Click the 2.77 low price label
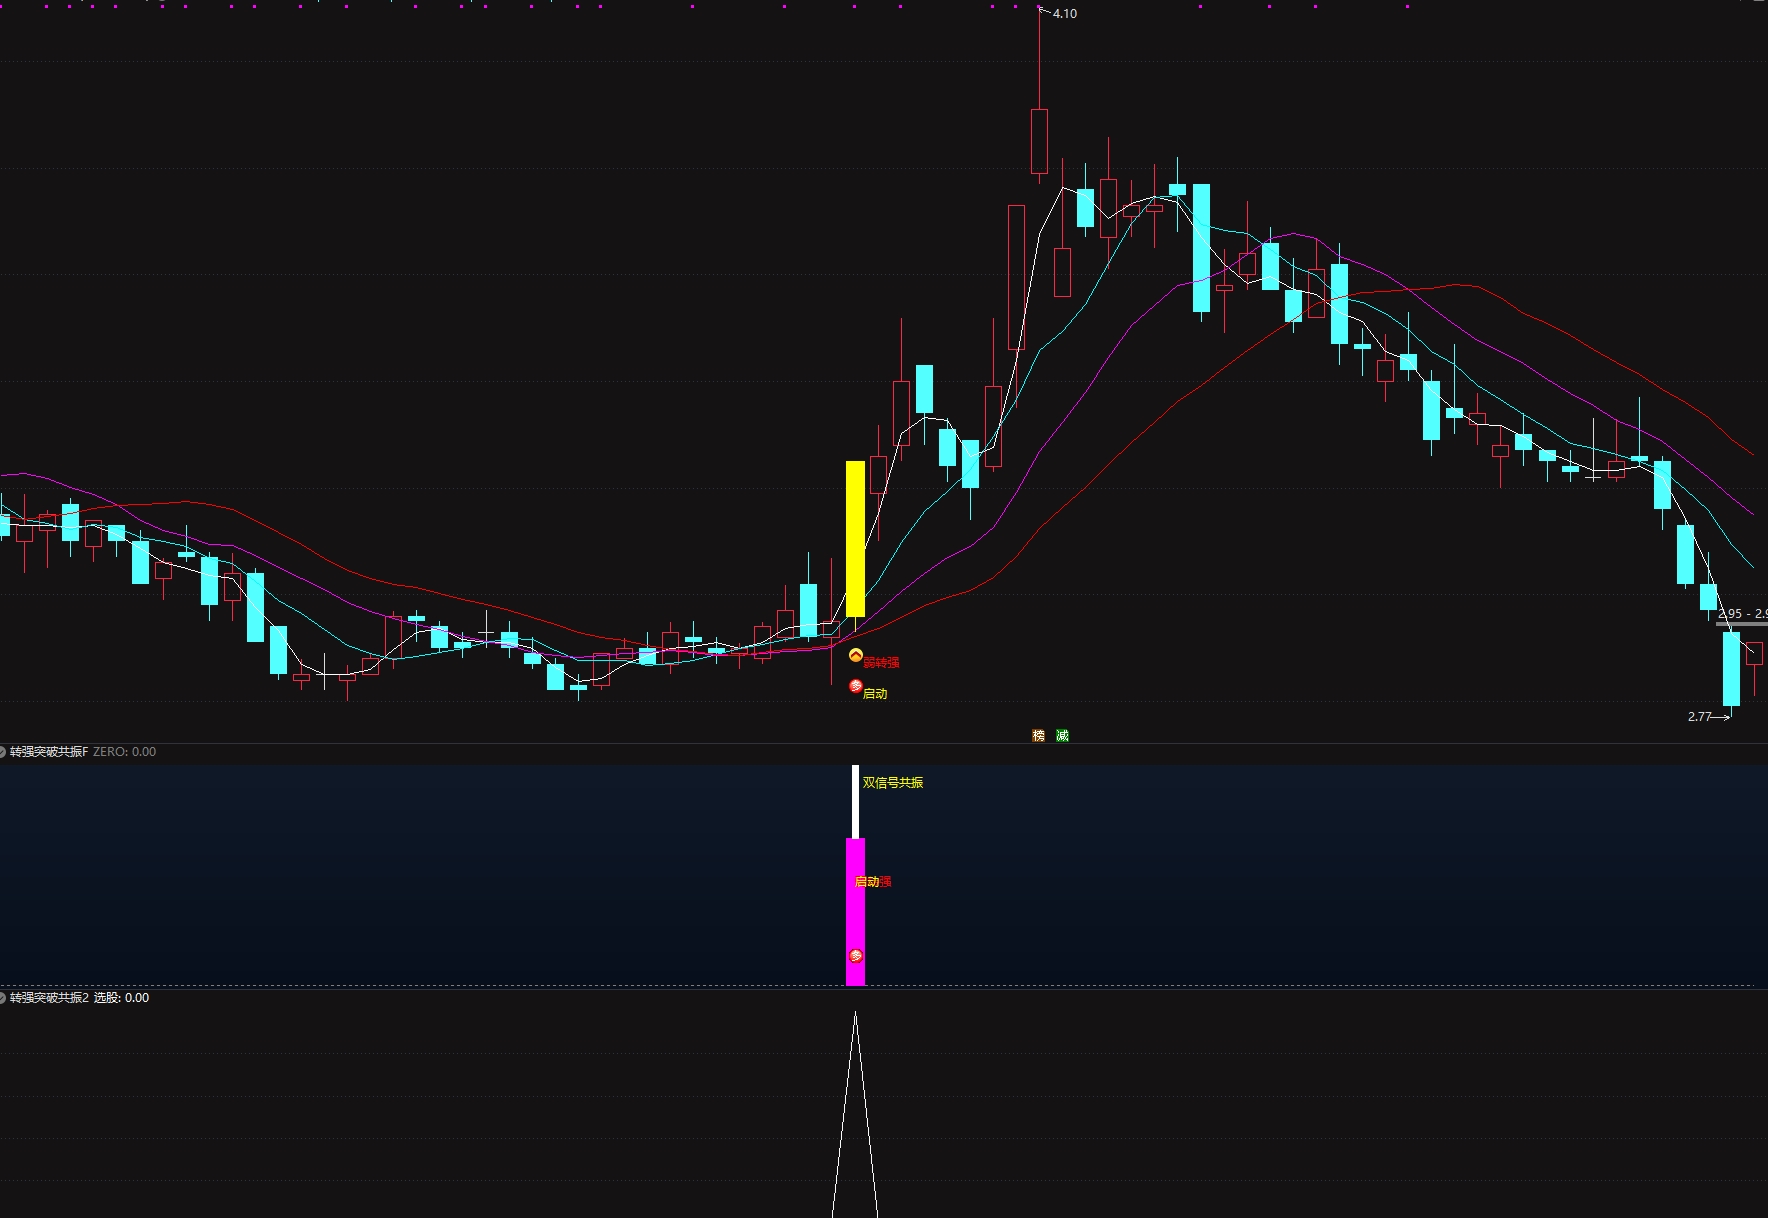Screen dimensions: 1768x1218 1699,717
